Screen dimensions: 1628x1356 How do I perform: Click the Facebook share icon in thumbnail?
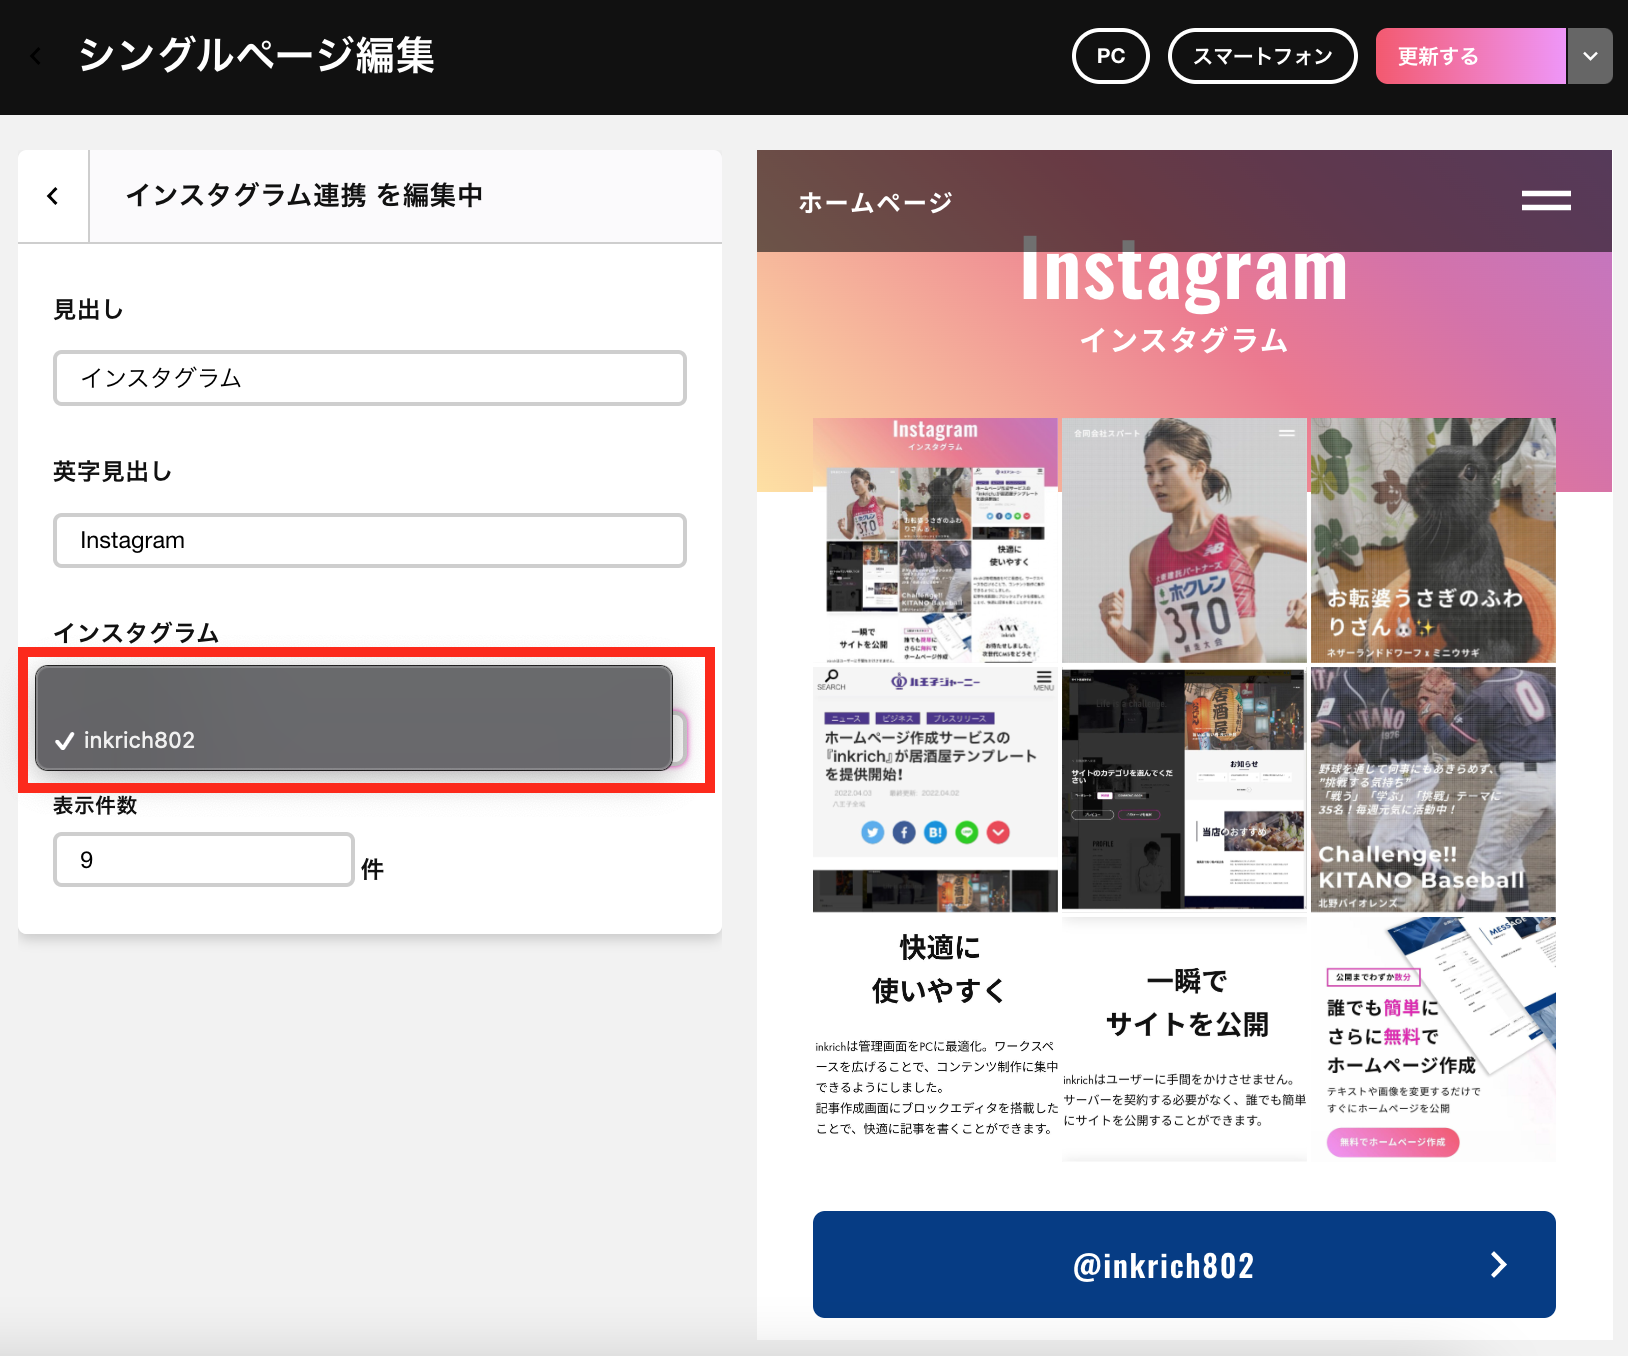tap(904, 832)
